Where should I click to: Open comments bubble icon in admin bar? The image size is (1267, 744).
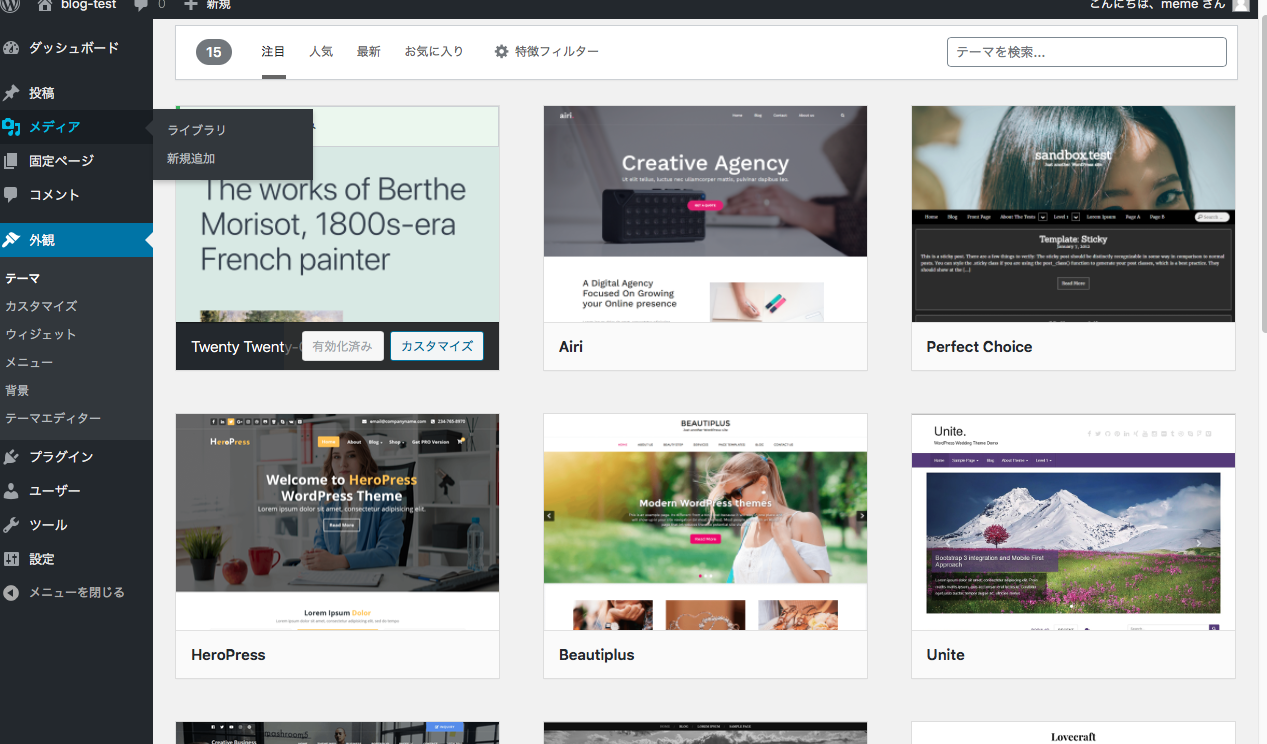tap(141, 5)
